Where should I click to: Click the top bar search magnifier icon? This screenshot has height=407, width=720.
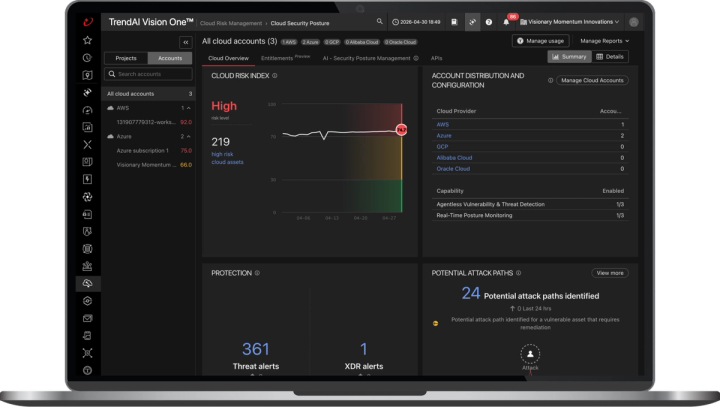380,21
